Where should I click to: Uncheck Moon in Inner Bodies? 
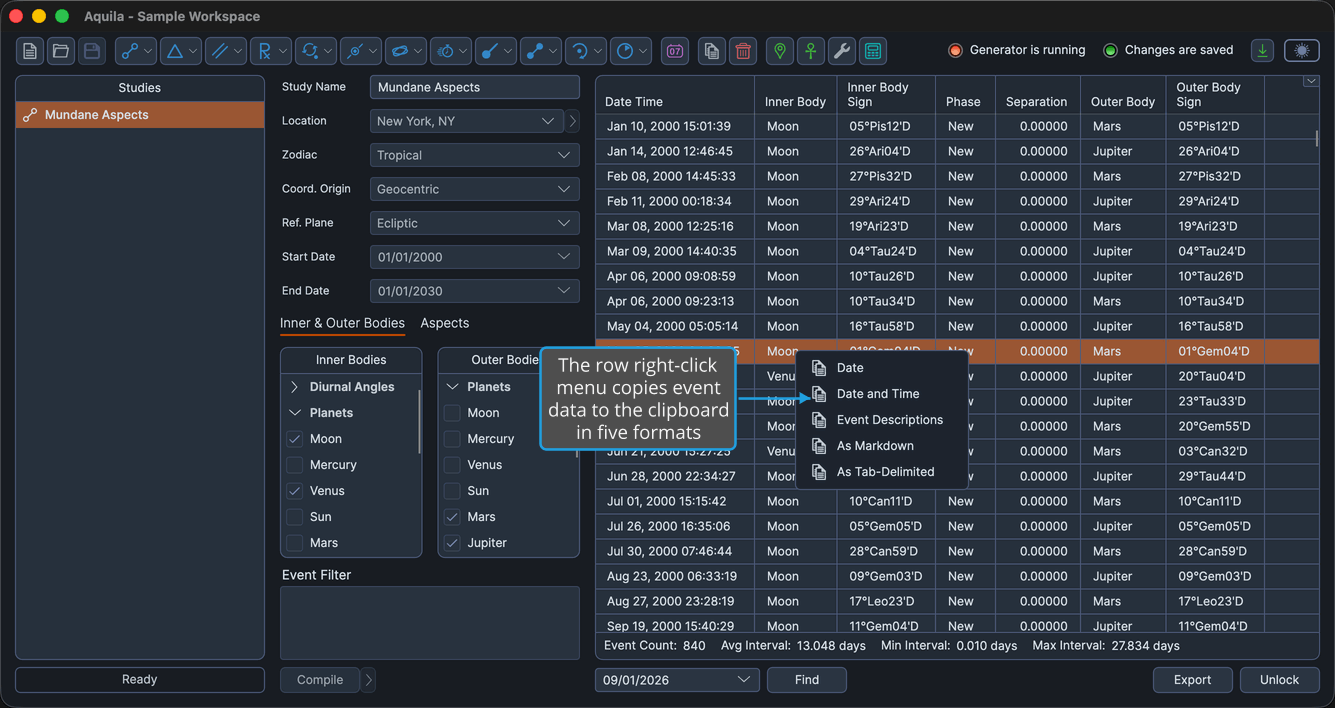point(294,439)
